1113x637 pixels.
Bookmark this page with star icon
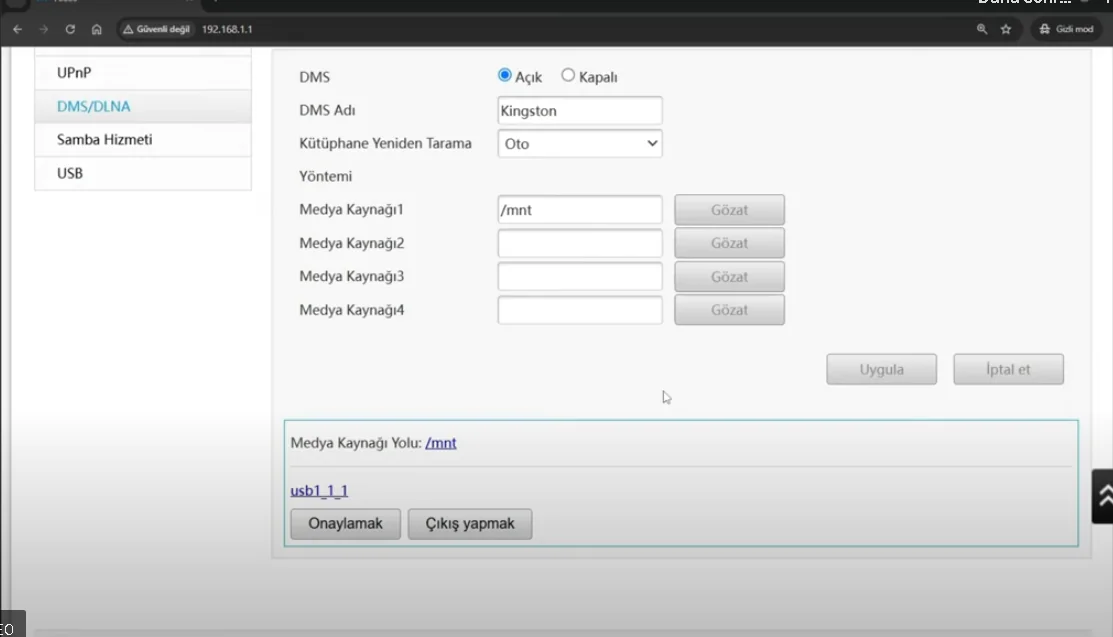click(x=1006, y=29)
